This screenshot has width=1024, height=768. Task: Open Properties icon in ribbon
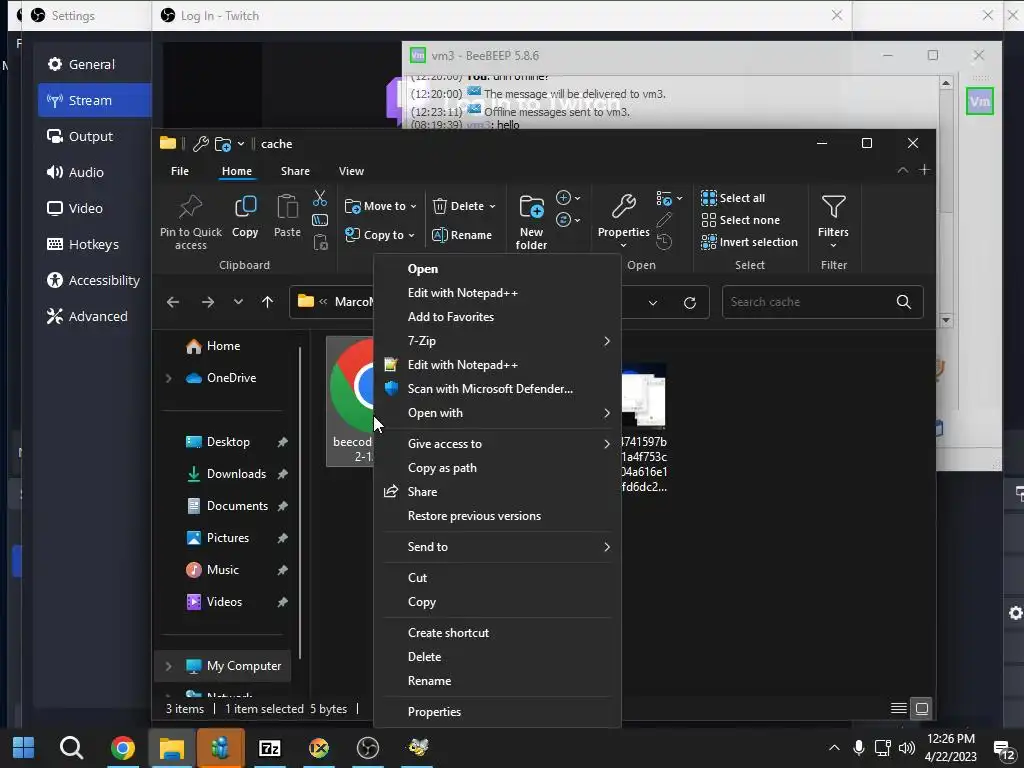pyautogui.click(x=624, y=207)
